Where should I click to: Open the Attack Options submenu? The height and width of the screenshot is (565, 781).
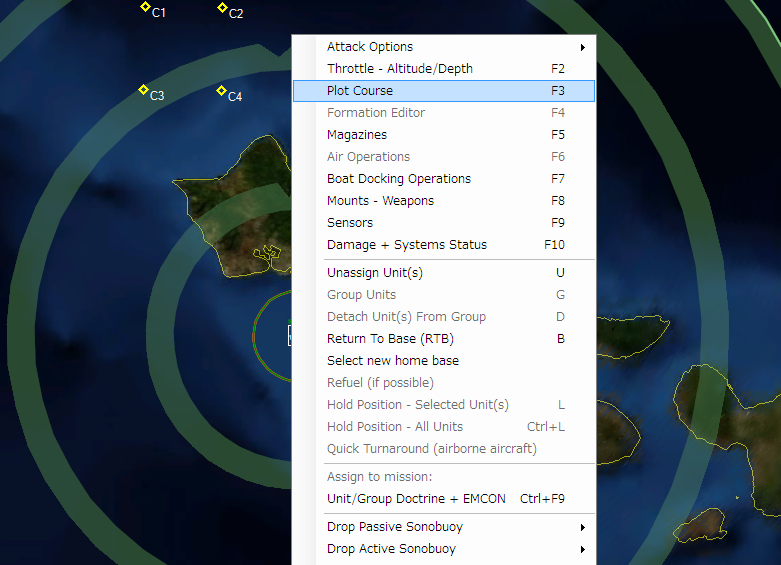click(444, 47)
